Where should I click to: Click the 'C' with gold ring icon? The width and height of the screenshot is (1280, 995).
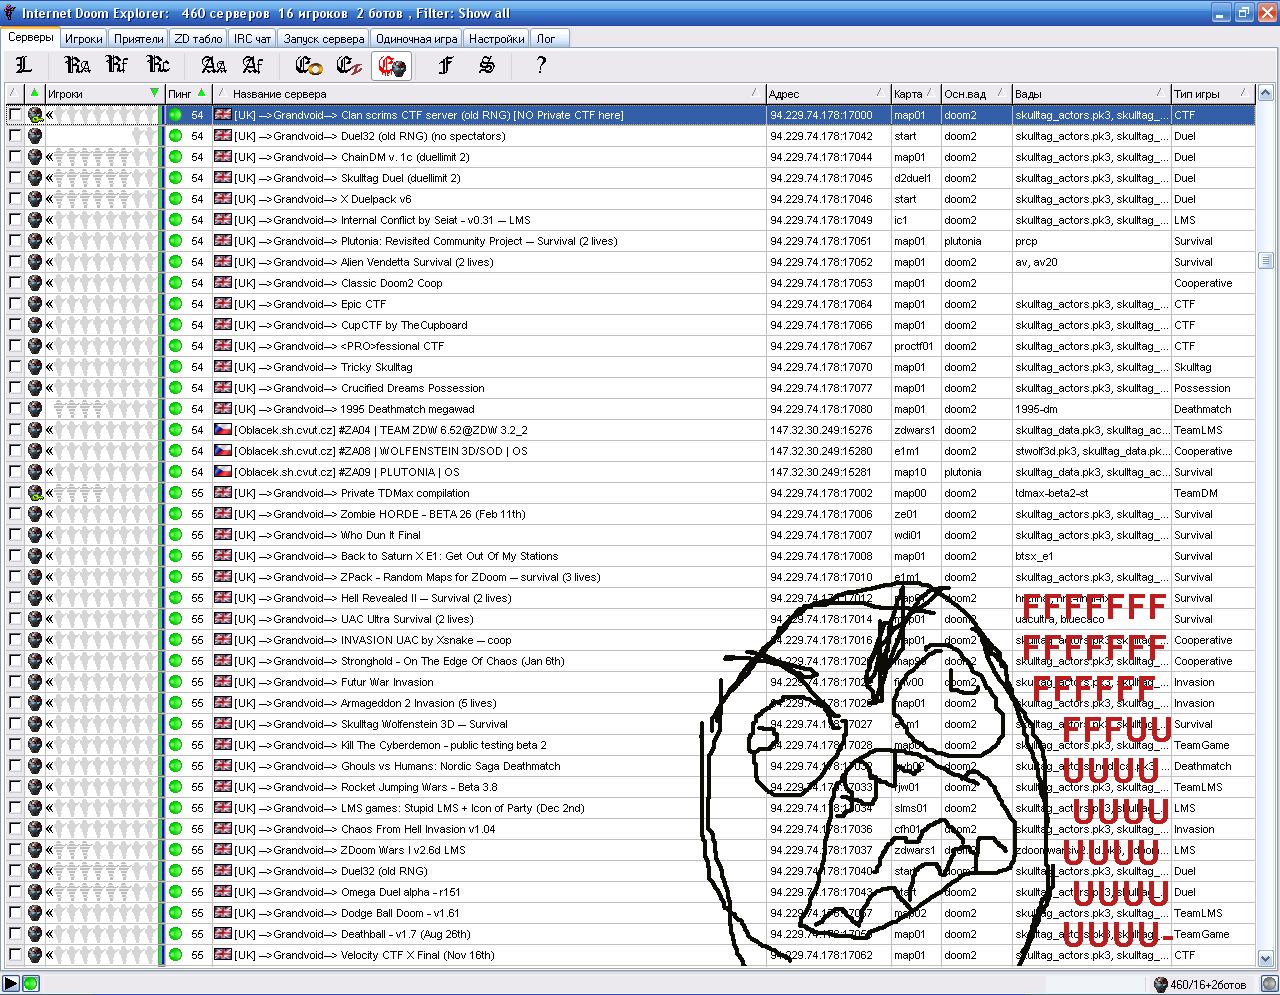pos(308,65)
